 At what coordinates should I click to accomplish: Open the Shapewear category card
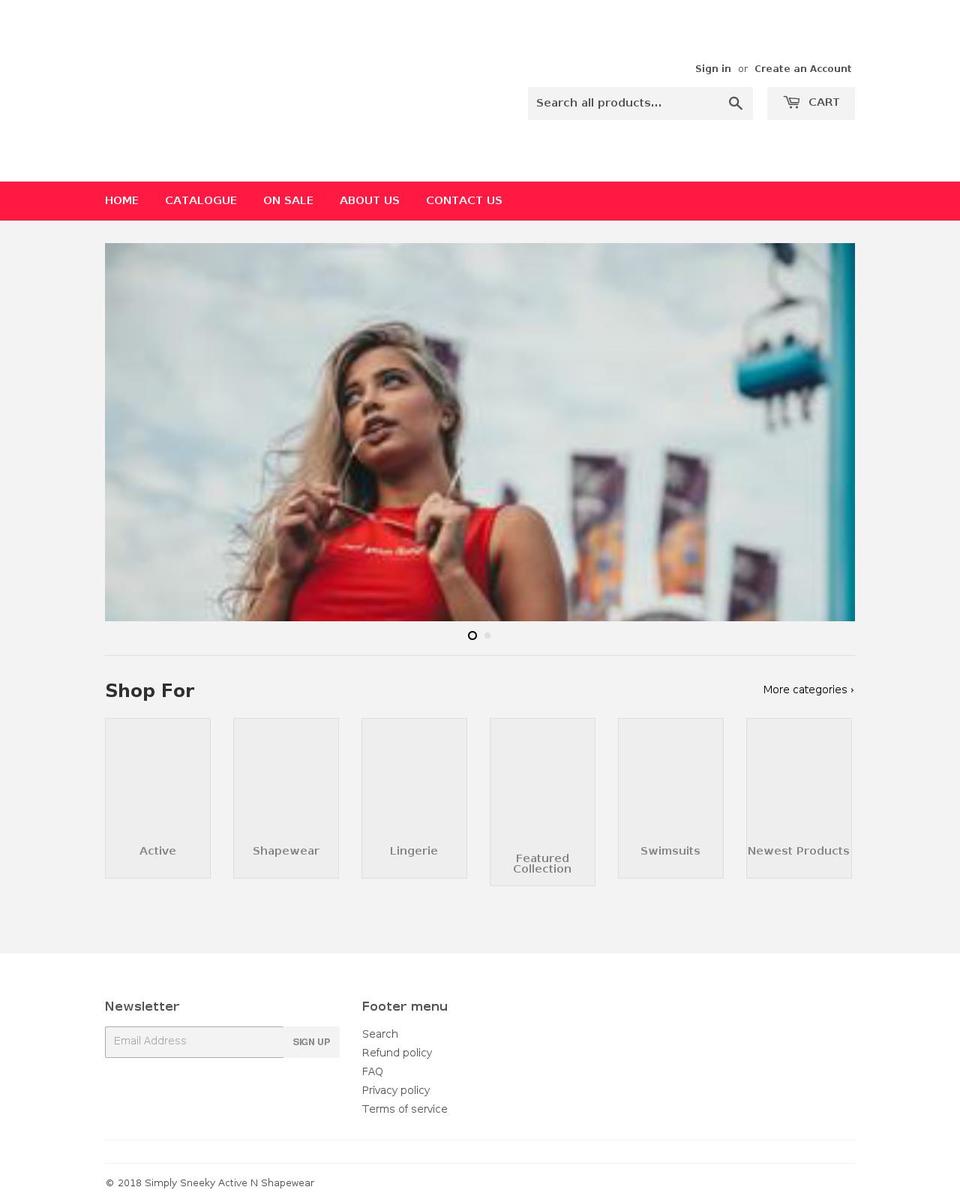coord(286,798)
